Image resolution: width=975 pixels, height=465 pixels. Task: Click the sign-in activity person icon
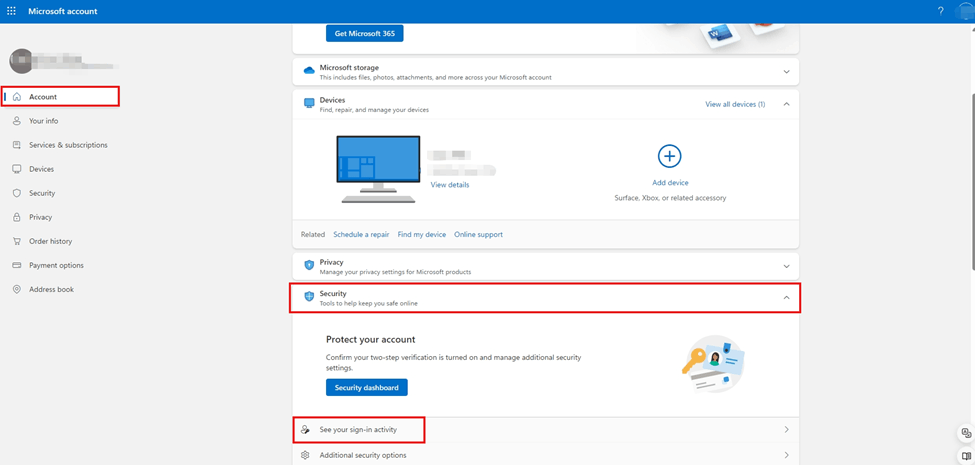click(x=305, y=430)
